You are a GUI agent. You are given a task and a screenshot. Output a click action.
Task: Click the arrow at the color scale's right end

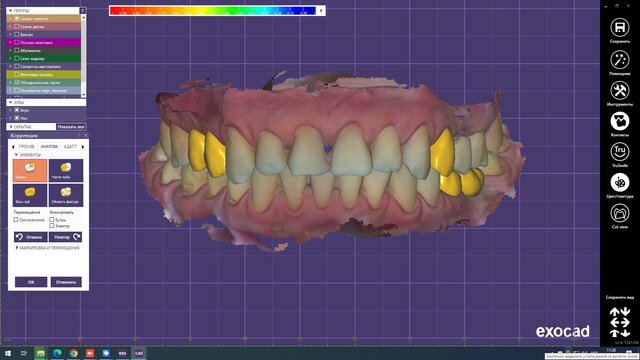321,11
